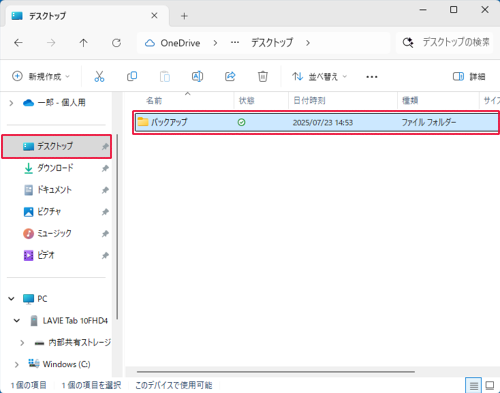
Task: Expand the Windows (C:) drive node
Action: (x=17, y=364)
